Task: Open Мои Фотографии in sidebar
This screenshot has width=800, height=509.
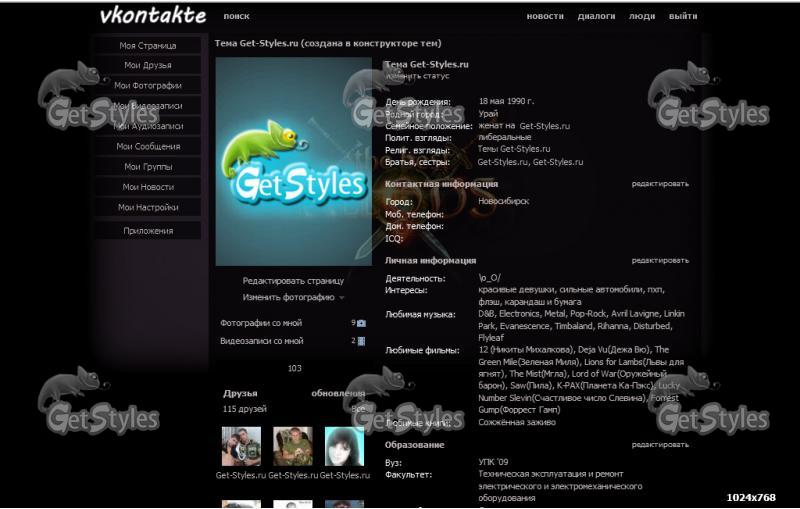Action: click(148, 86)
